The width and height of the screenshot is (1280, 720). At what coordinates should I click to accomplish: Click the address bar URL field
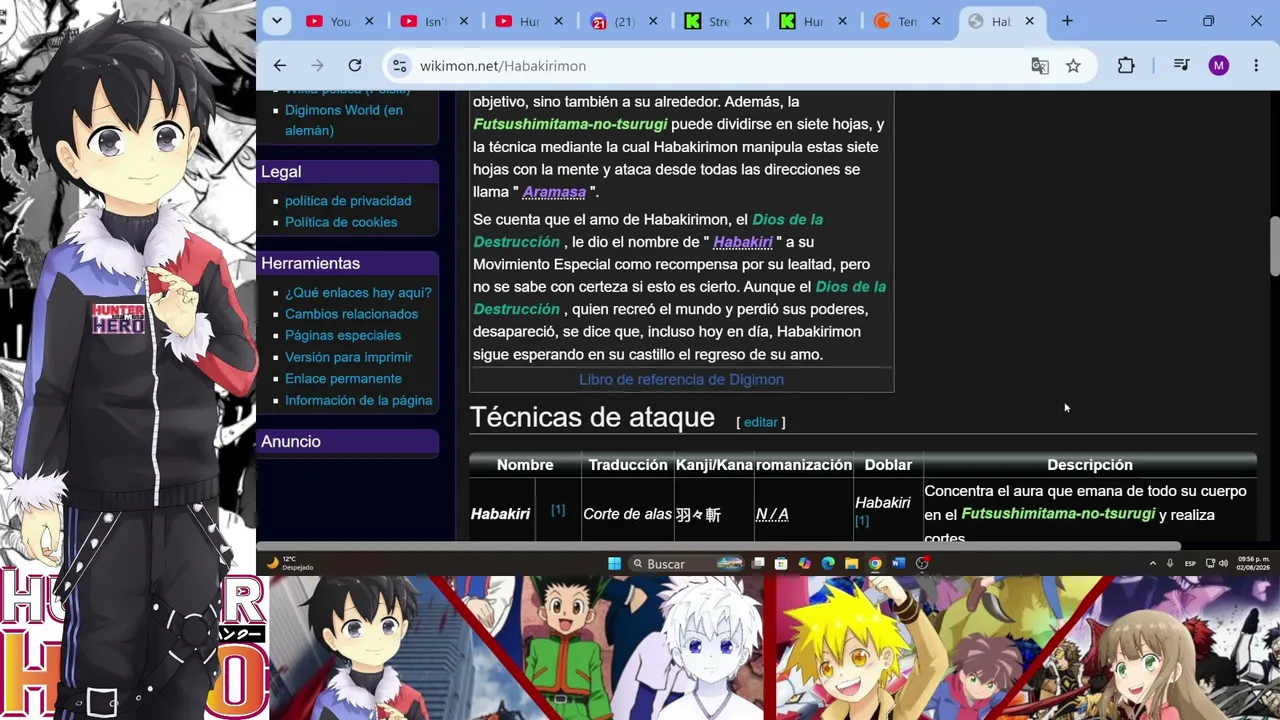(x=700, y=66)
